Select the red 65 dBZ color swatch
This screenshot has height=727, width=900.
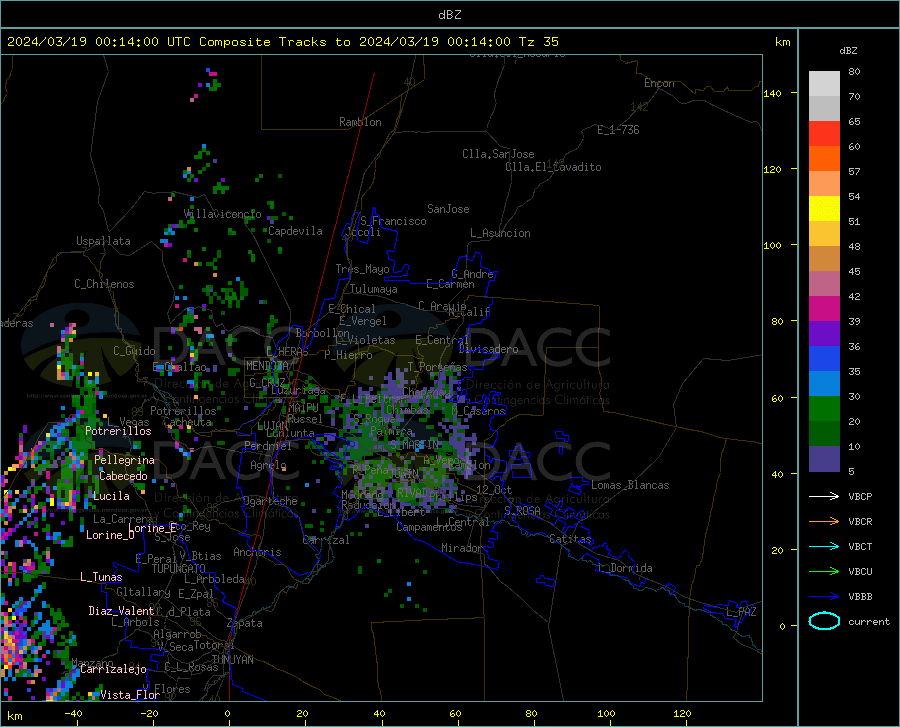(824, 134)
